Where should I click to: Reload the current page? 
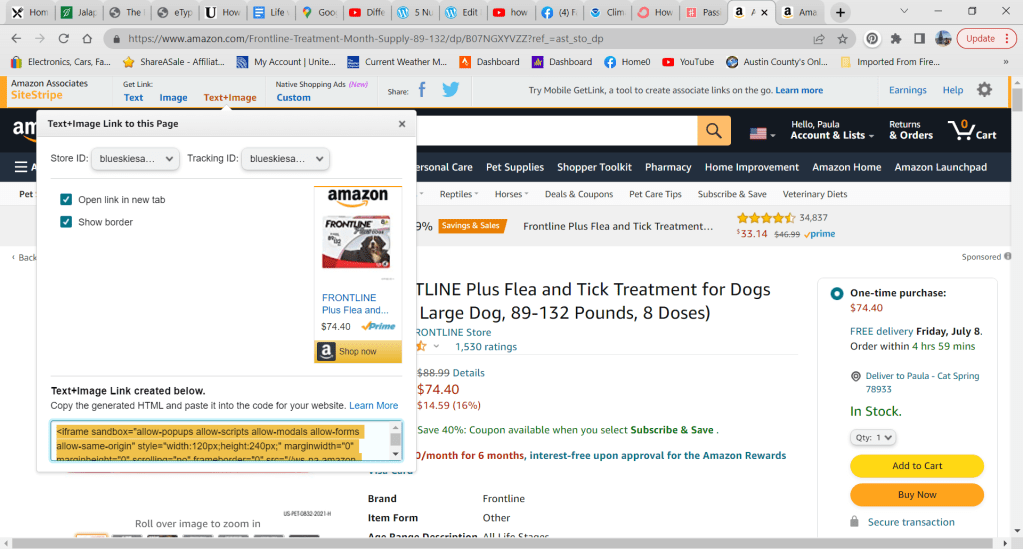click(x=63, y=39)
